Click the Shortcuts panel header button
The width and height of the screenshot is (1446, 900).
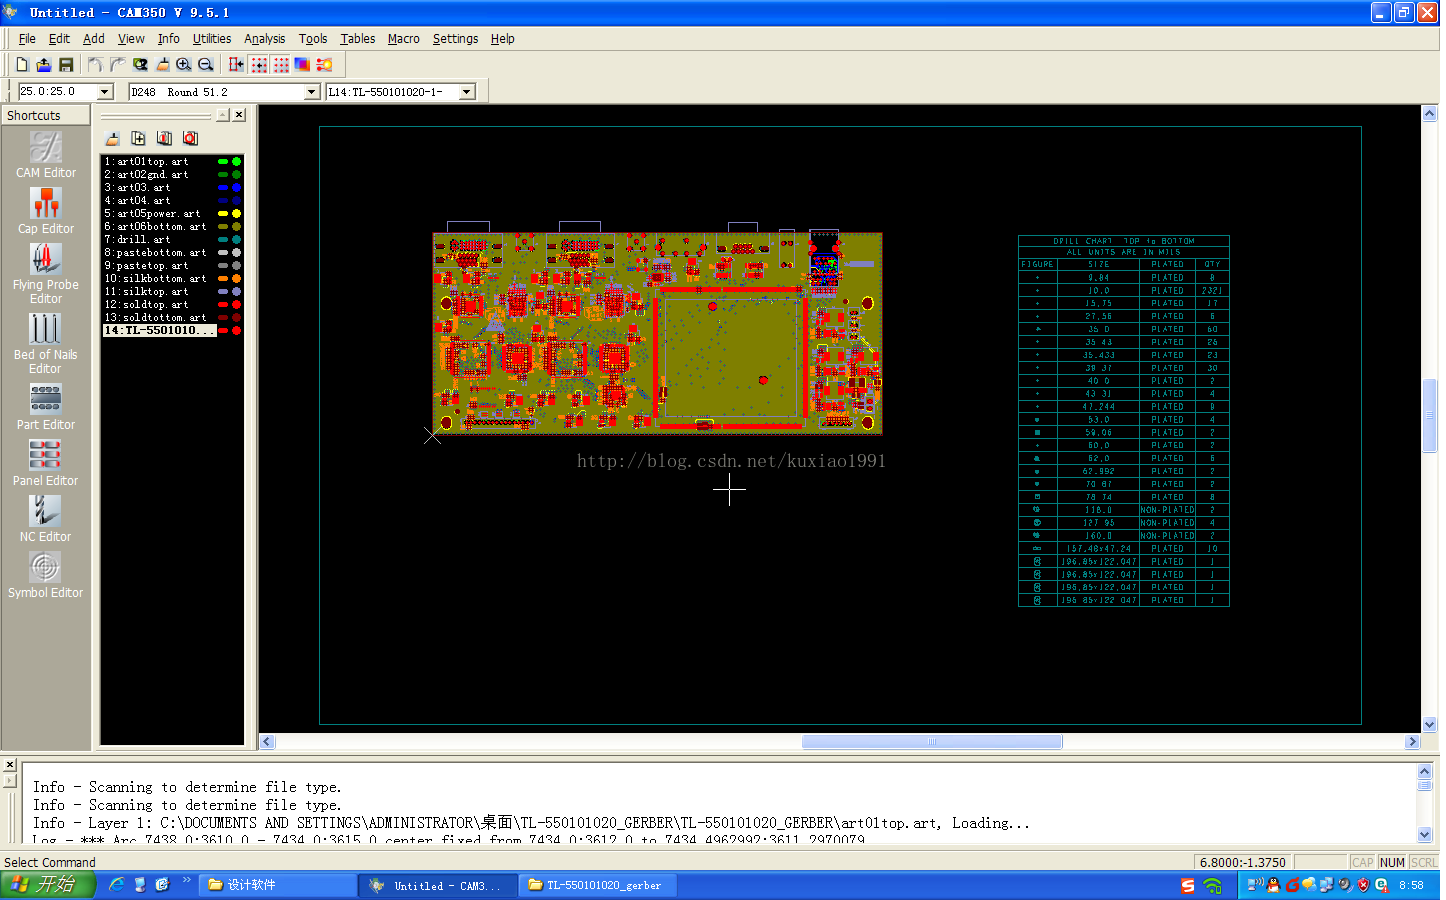click(x=46, y=116)
